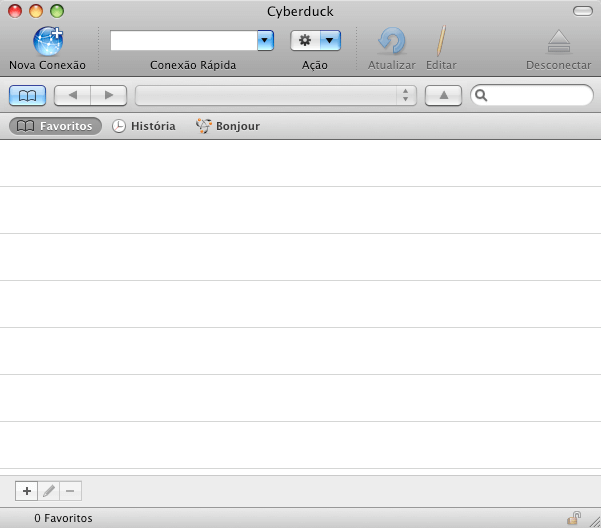Click the '0 Favoritos' status text
Image resolution: width=601 pixels, height=528 pixels.
[63, 518]
